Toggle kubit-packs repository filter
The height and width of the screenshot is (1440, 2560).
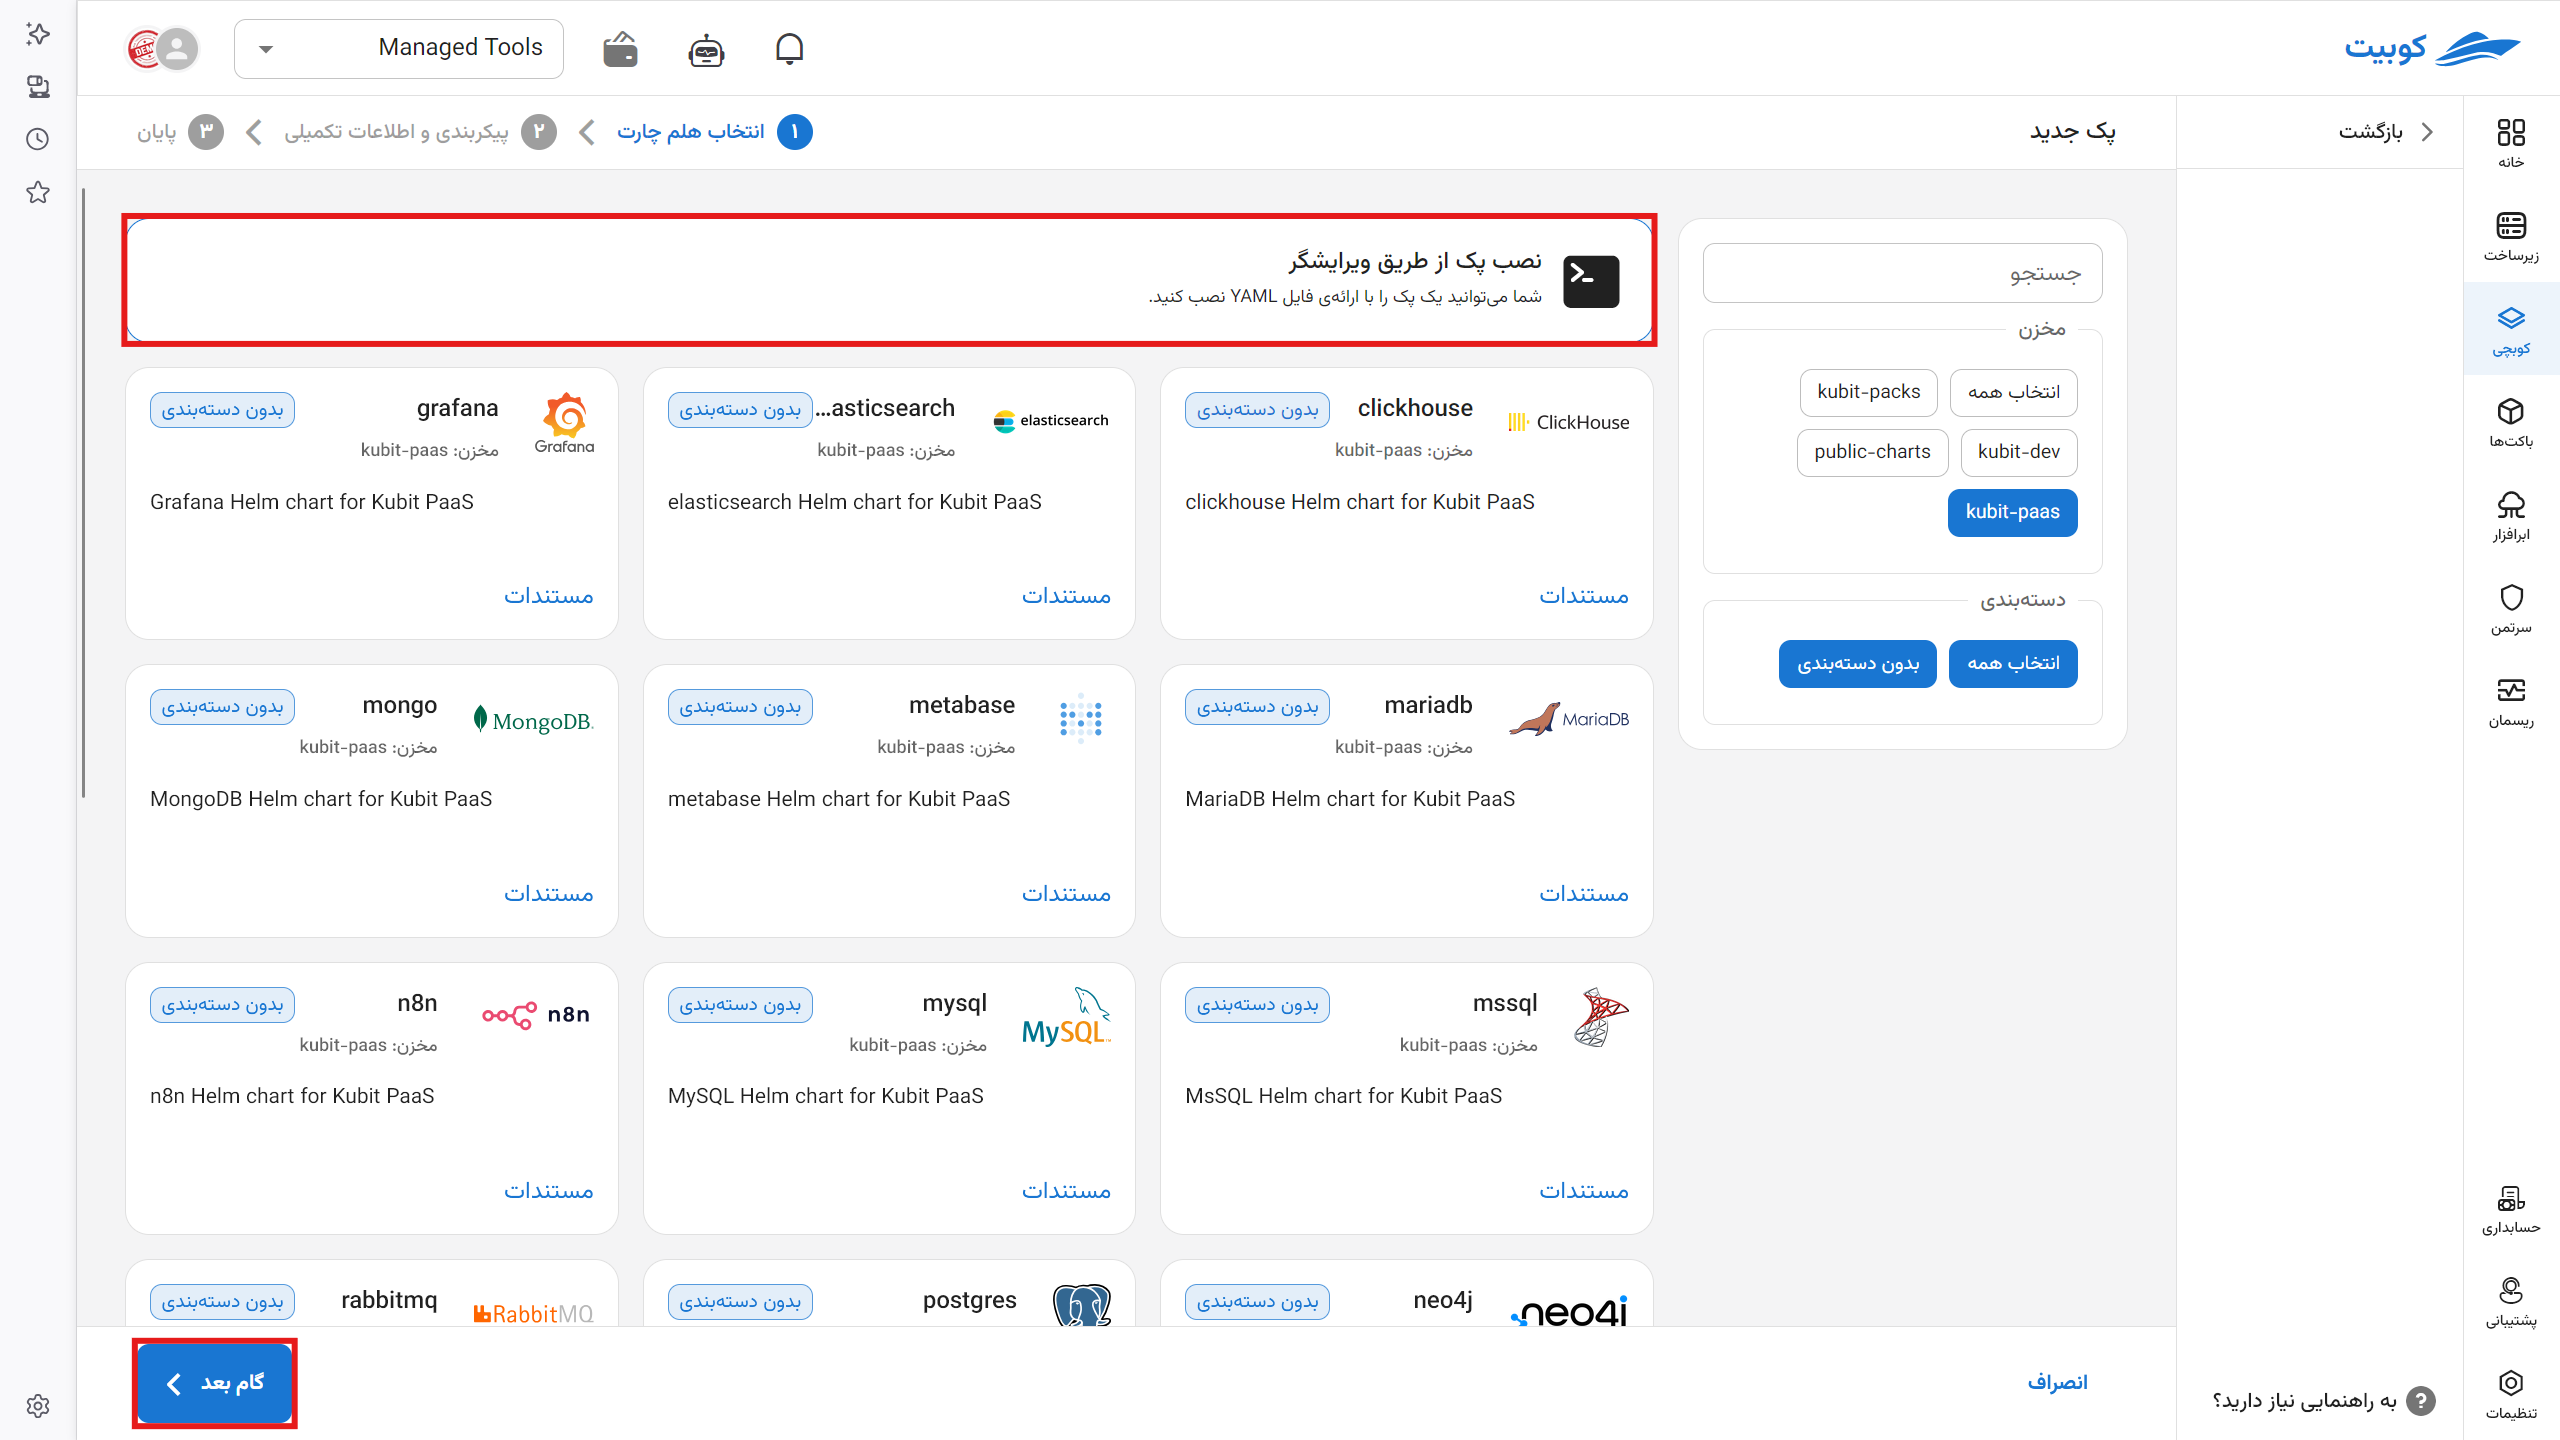click(x=1868, y=392)
